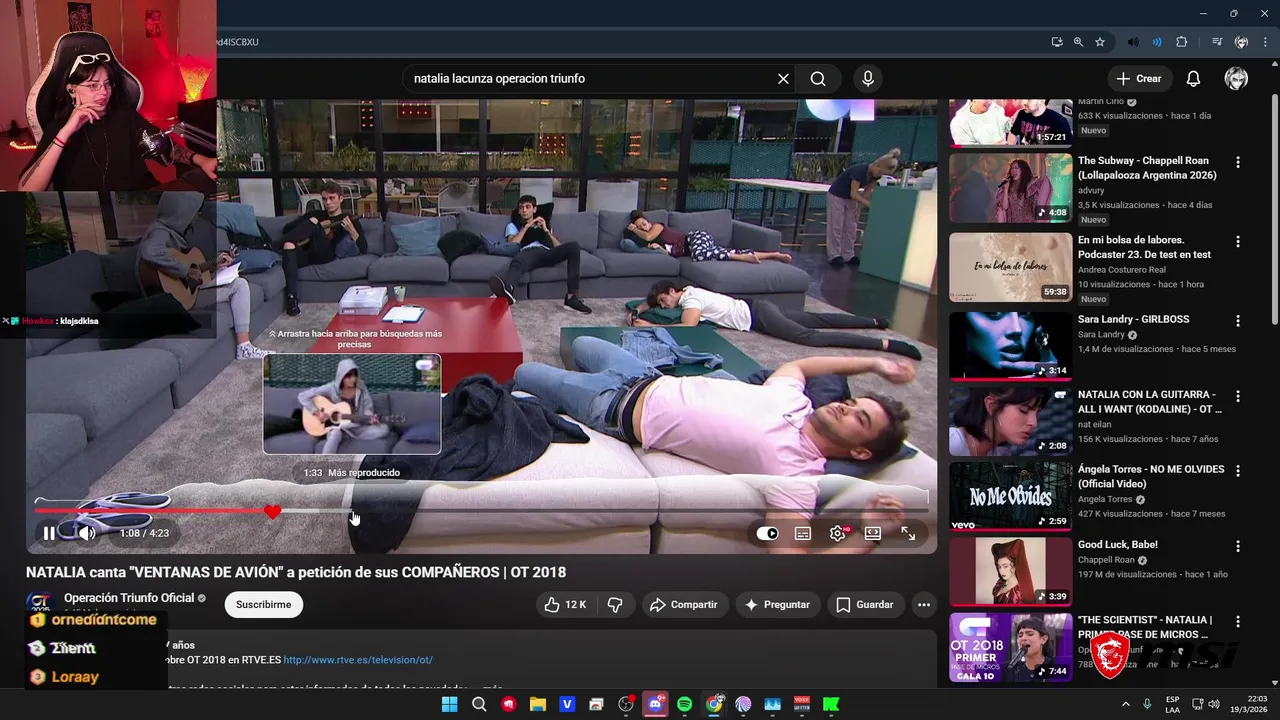Open system volume tray icon
Image resolution: width=1280 pixels, height=720 pixels.
coord(1214,704)
